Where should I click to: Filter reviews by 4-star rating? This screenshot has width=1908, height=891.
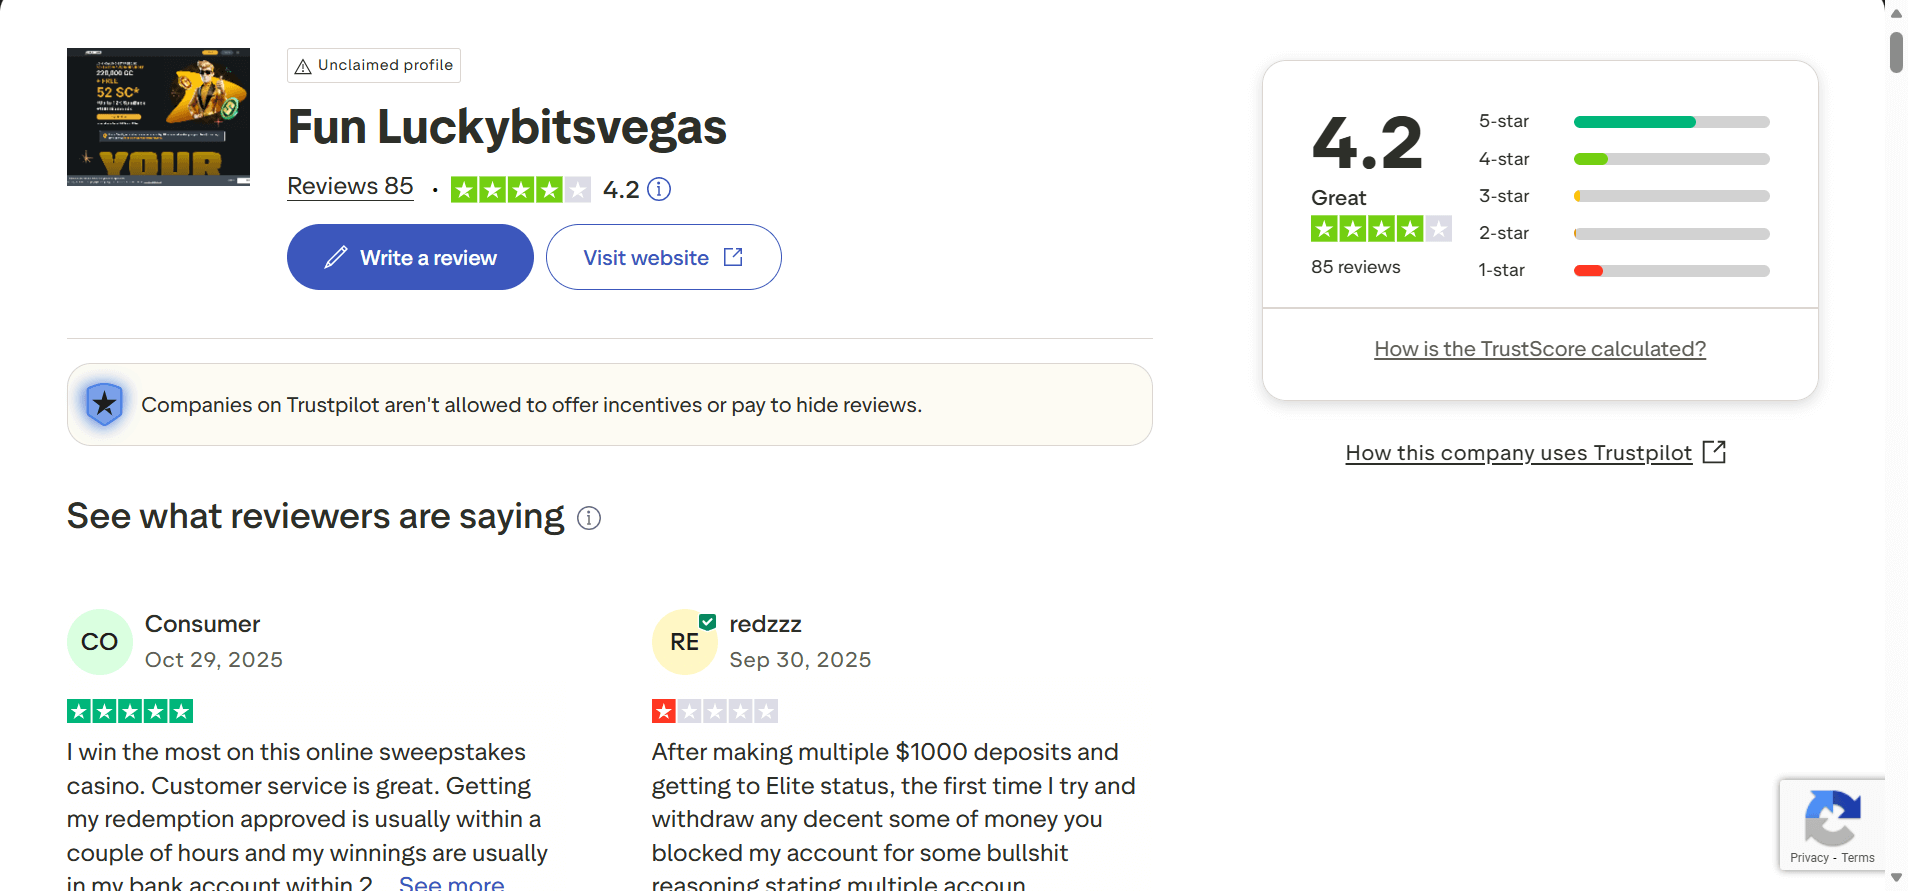[1671, 159]
